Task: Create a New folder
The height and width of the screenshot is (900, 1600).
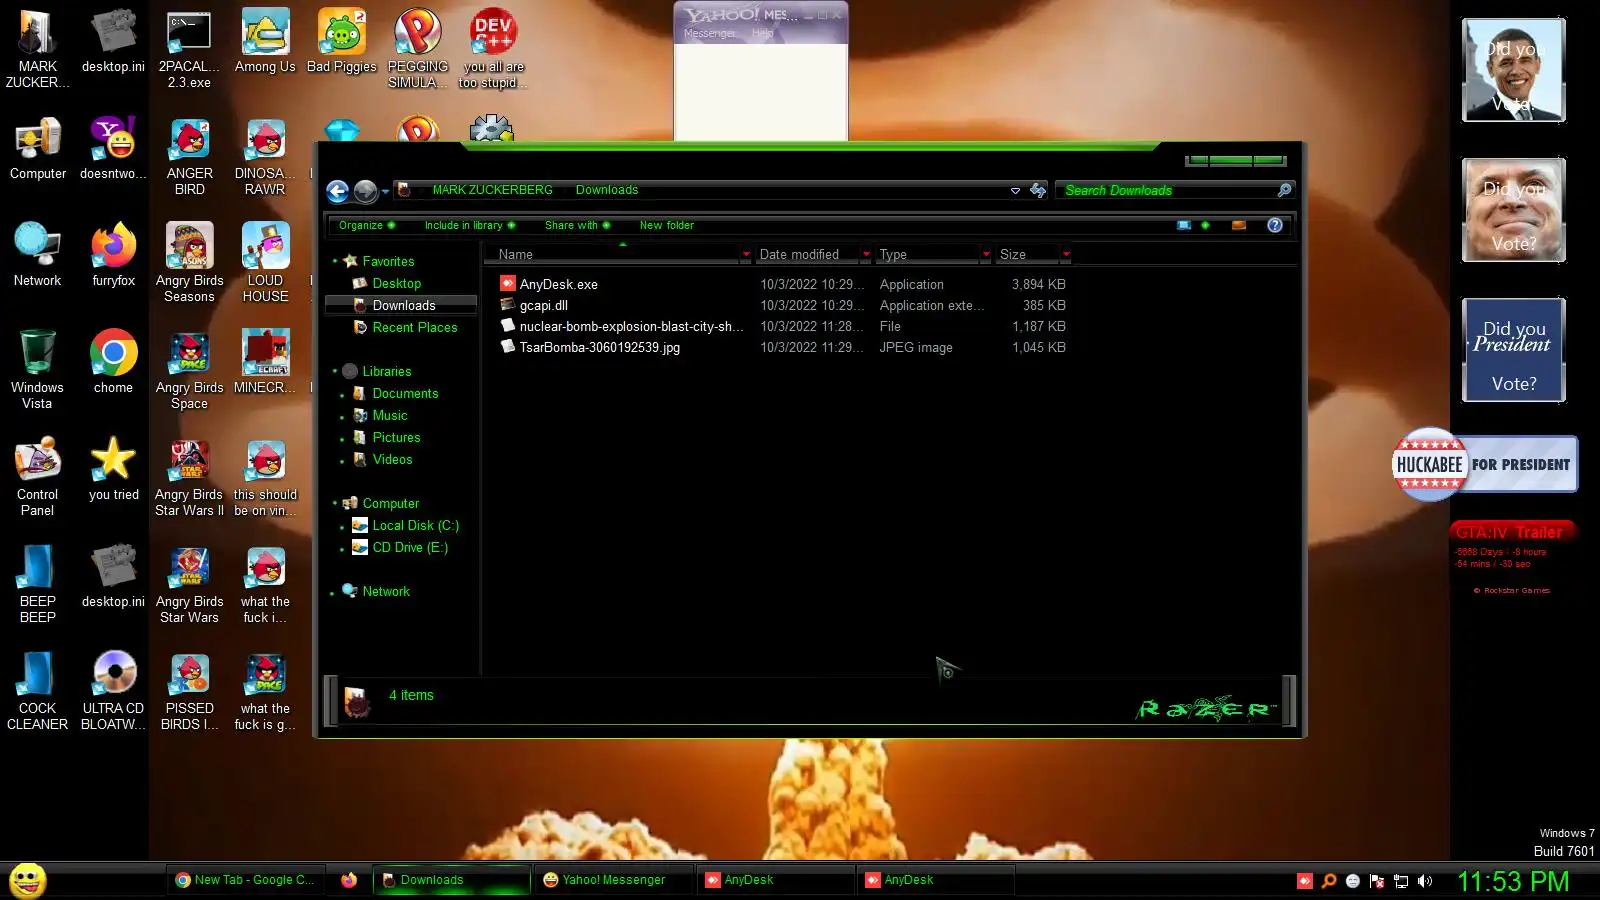Action: point(667,225)
